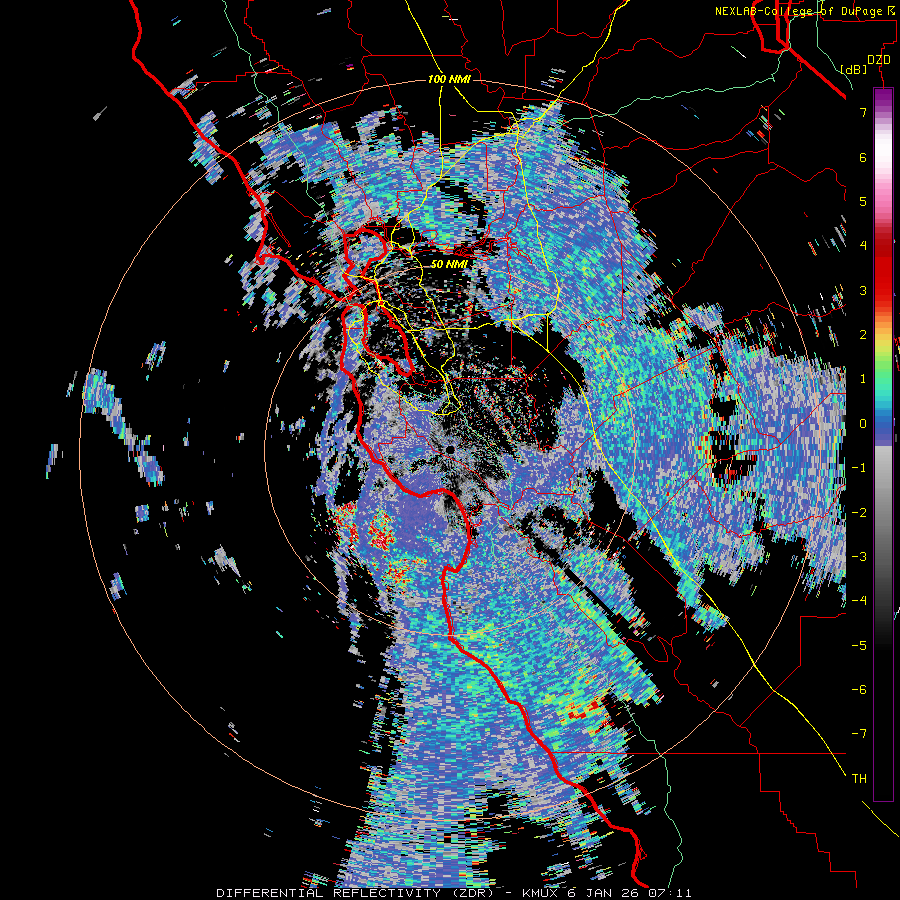Click the "07:11" timestamp in the caption
The height and width of the screenshot is (900, 900).
(x=669, y=893)
